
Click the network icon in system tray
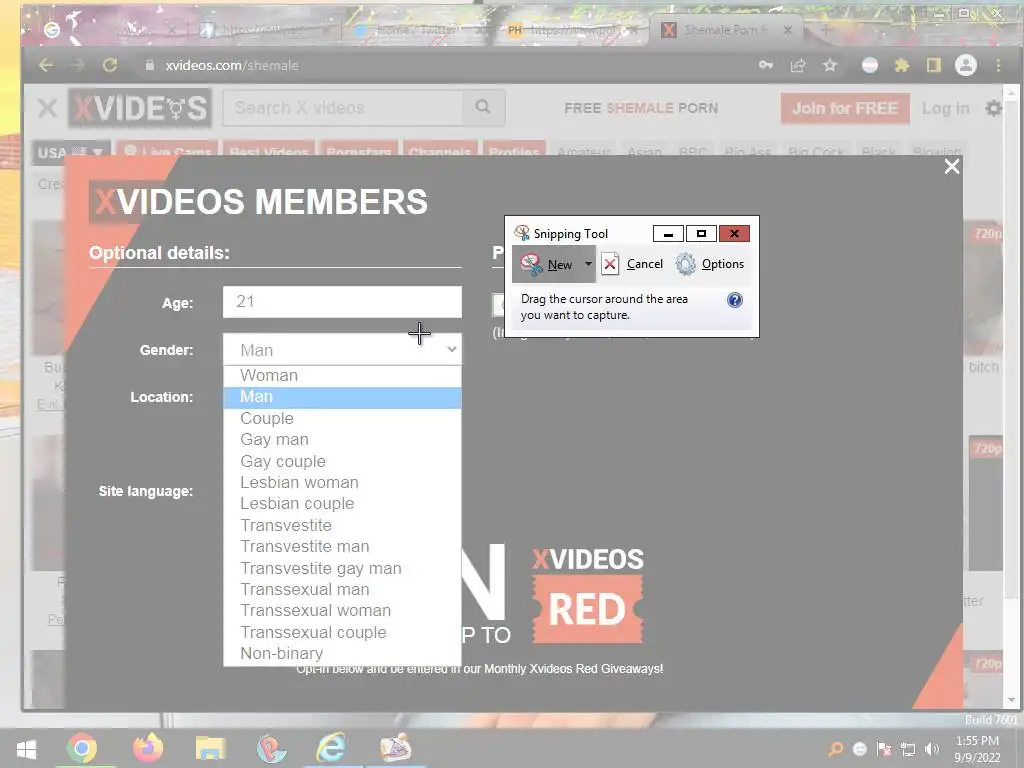pos(908,749)
